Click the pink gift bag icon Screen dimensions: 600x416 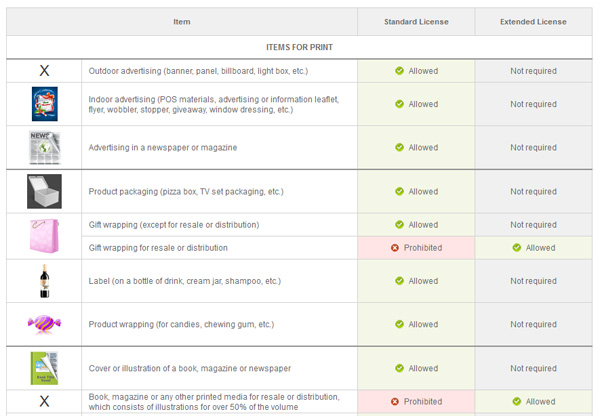click(x=44, y=236)
